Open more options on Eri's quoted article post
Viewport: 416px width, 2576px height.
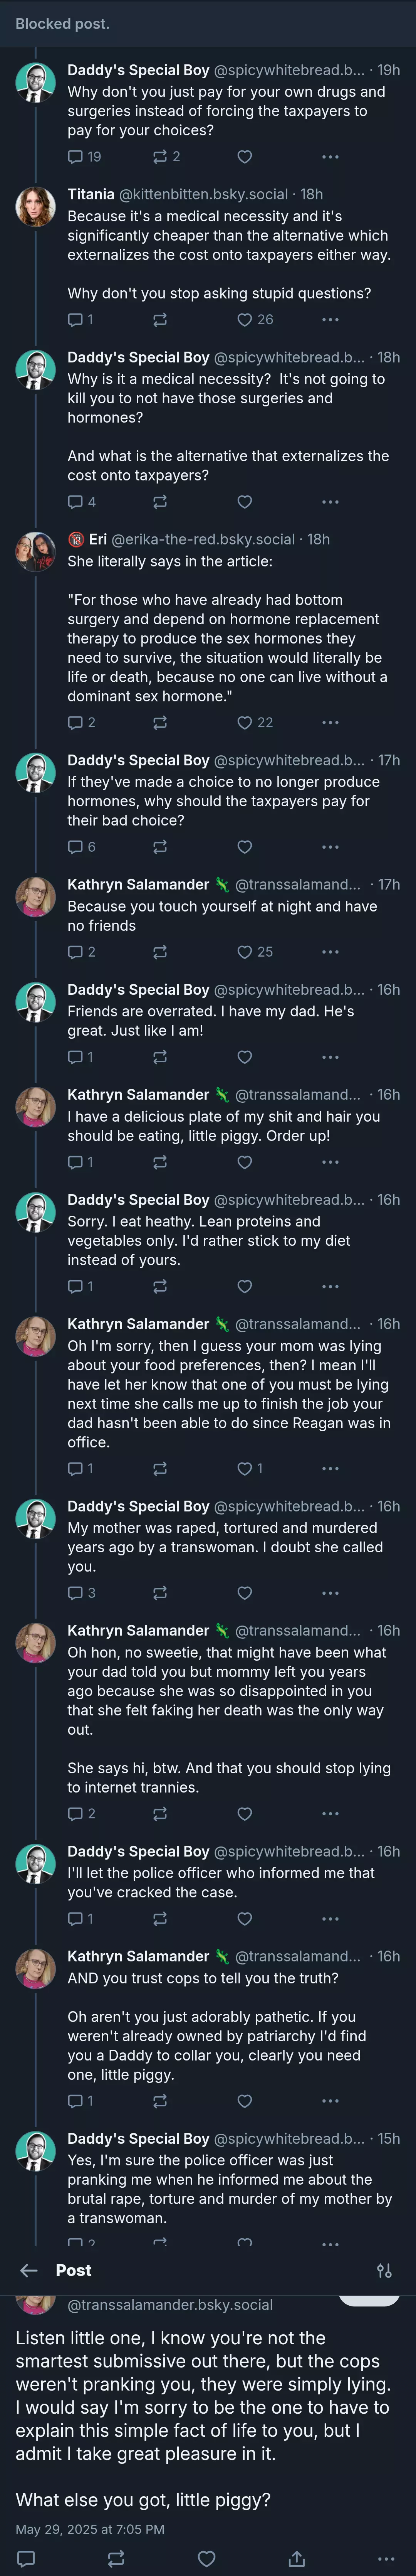(331, 722)
